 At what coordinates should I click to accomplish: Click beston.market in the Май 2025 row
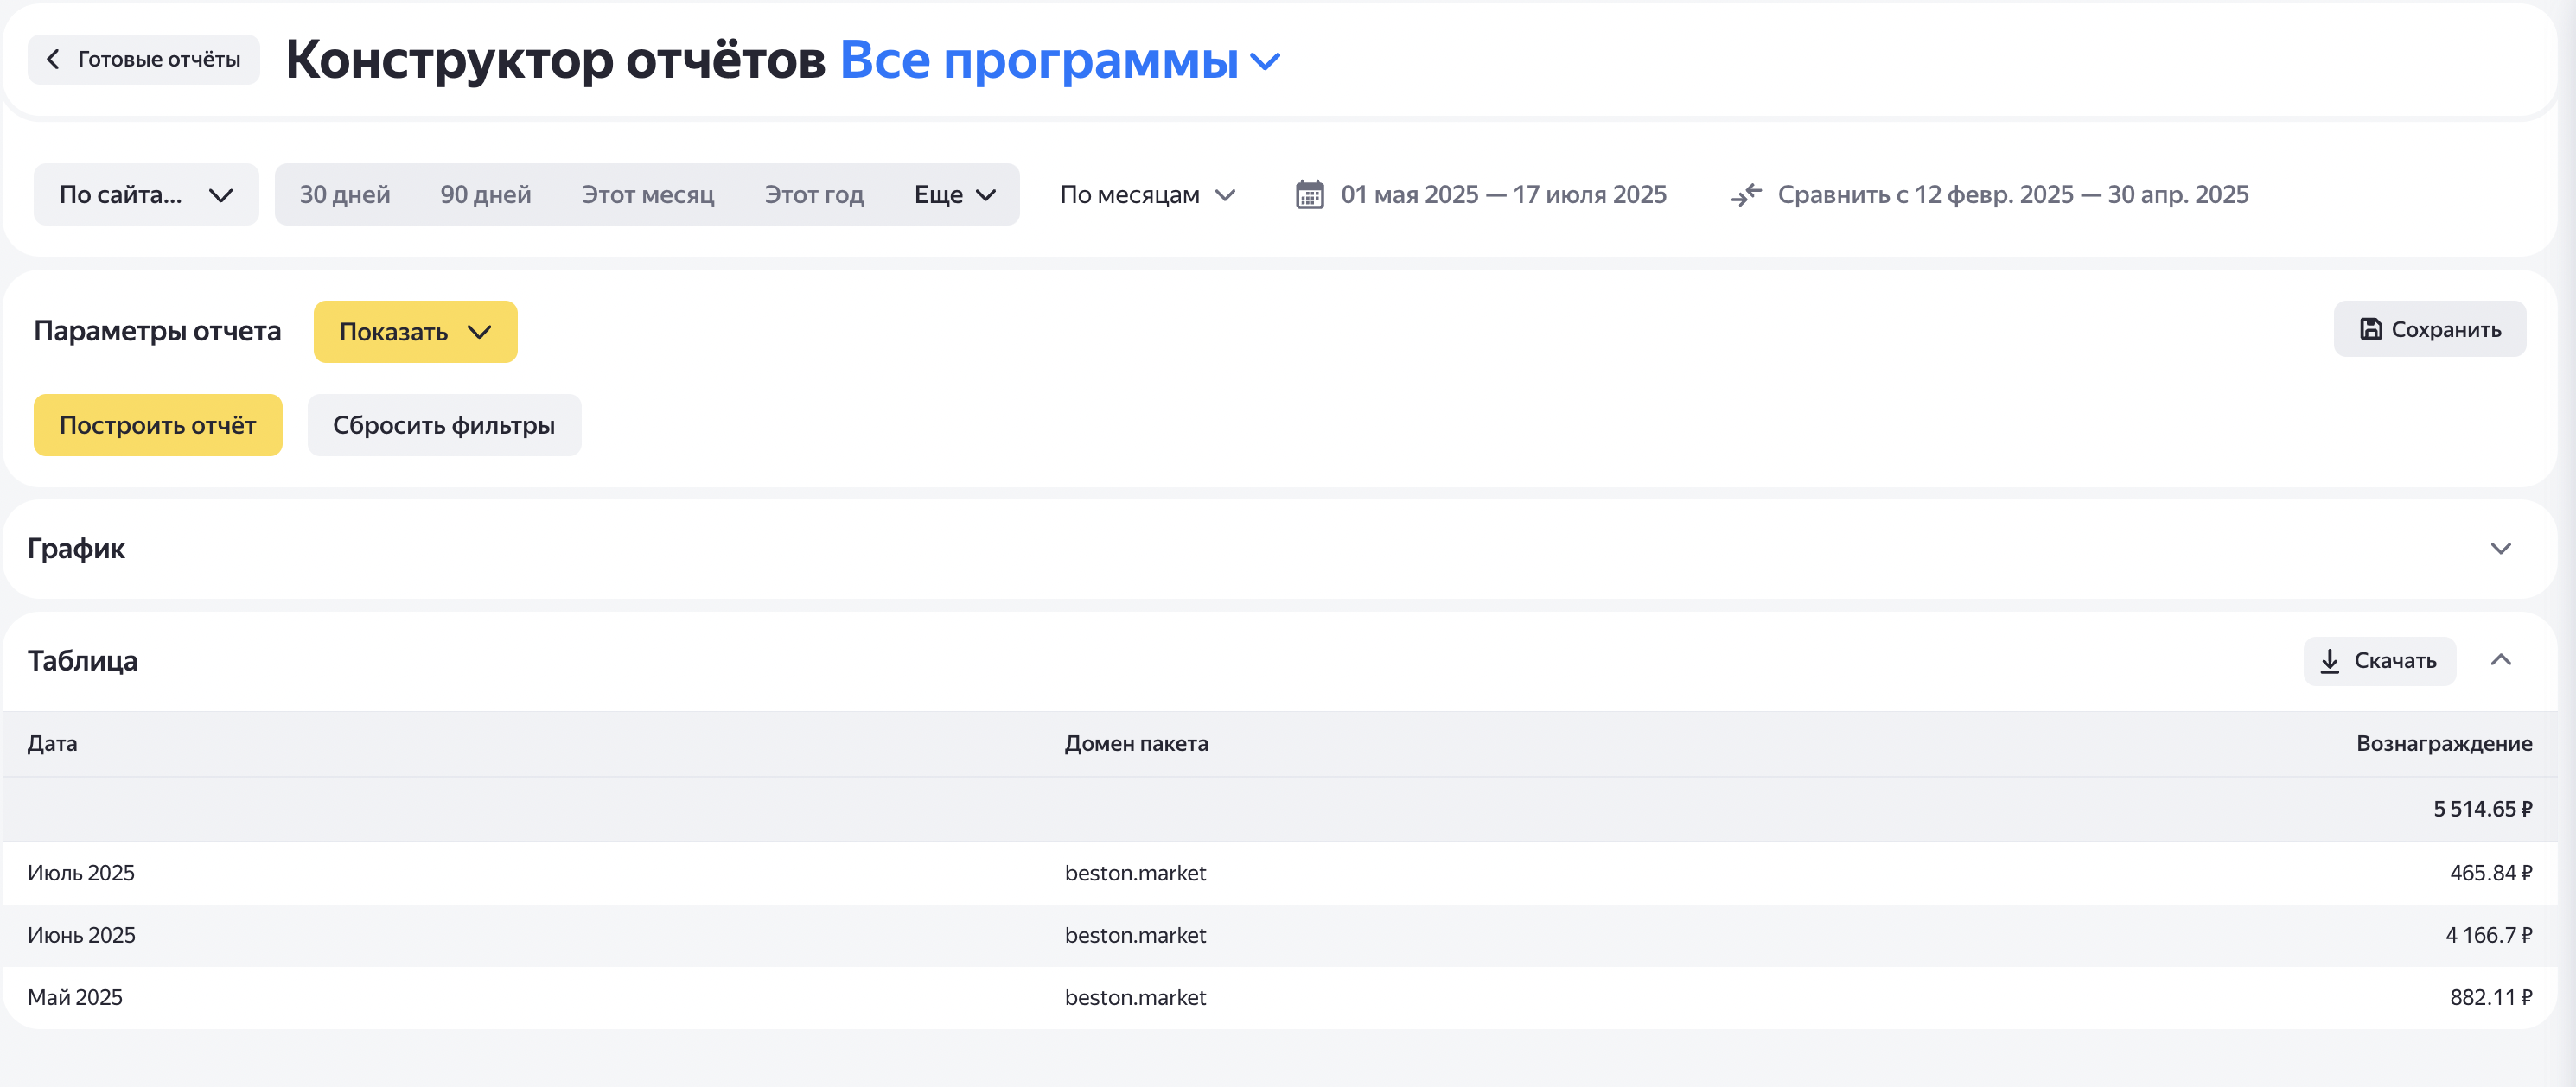[x=1135, y=996]
